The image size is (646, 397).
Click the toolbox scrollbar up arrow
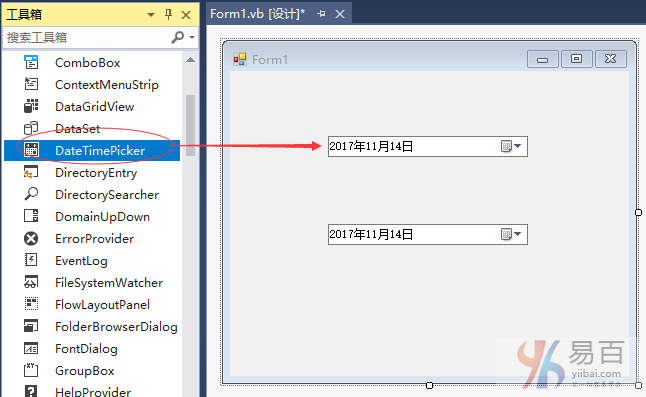[190, 60]
